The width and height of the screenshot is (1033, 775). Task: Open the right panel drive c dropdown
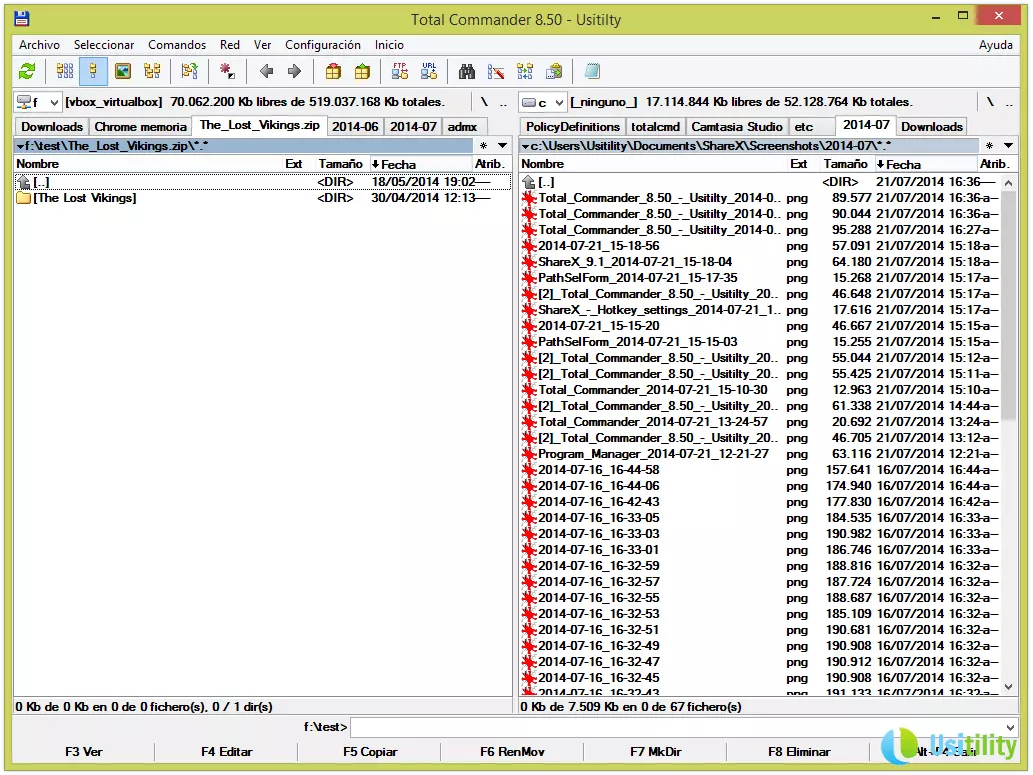543,102
